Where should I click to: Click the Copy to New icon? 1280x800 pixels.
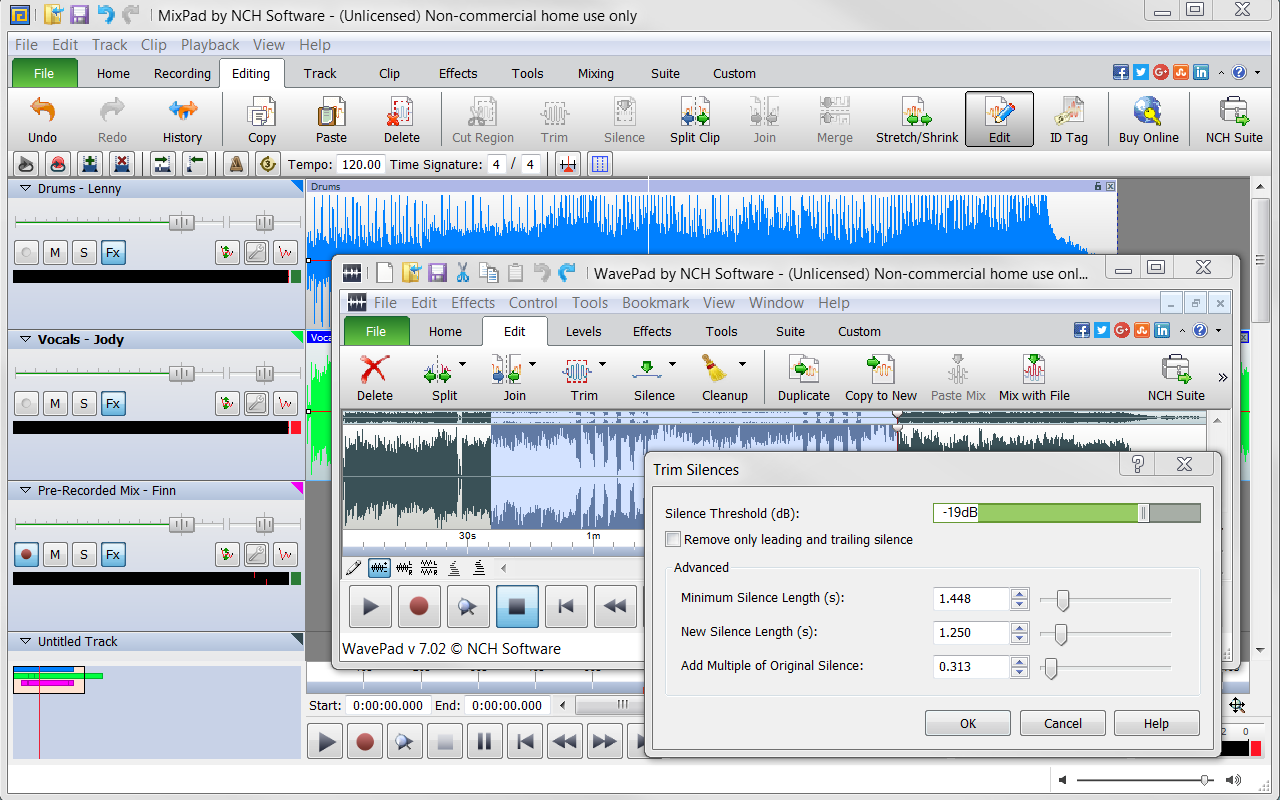click(880, 370)
